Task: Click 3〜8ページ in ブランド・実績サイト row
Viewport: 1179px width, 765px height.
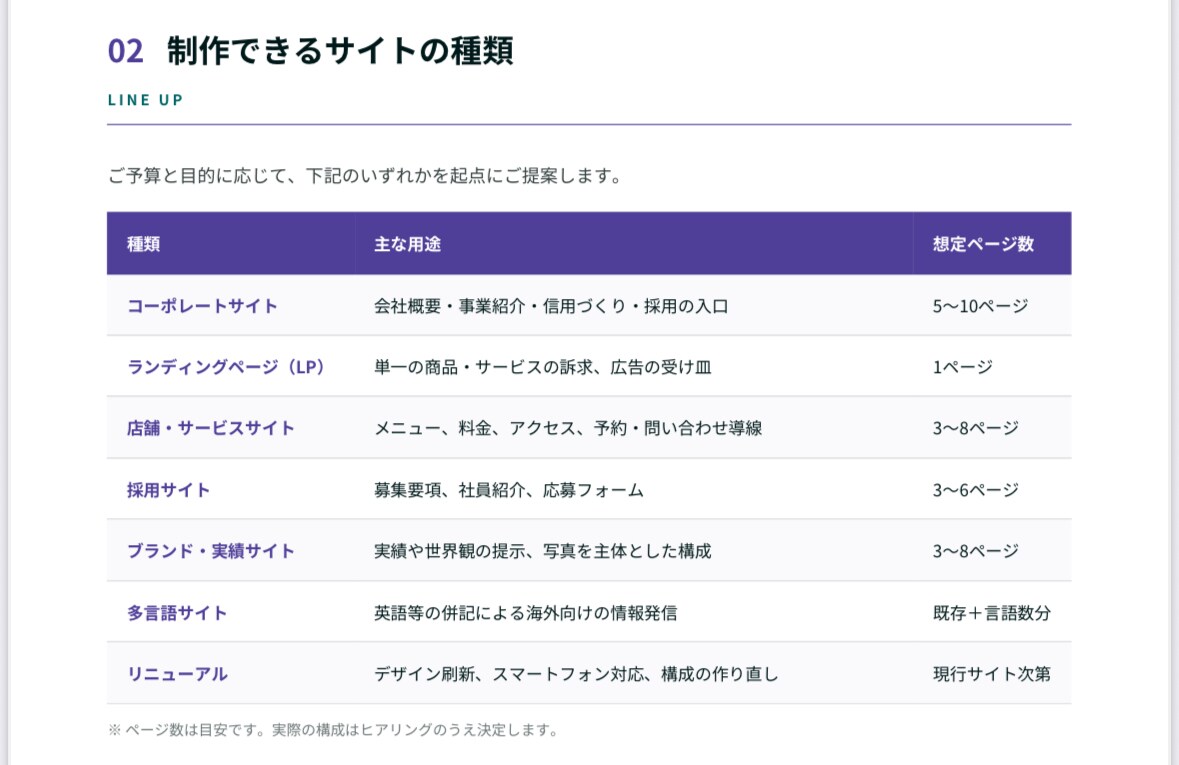Action: [x=976, y=551]
